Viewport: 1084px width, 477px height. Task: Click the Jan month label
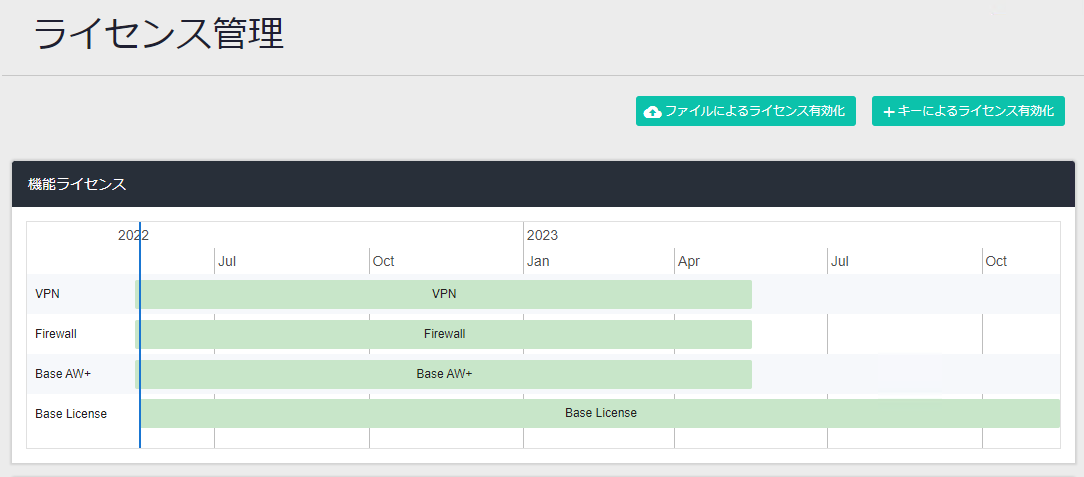coord(538,261)
